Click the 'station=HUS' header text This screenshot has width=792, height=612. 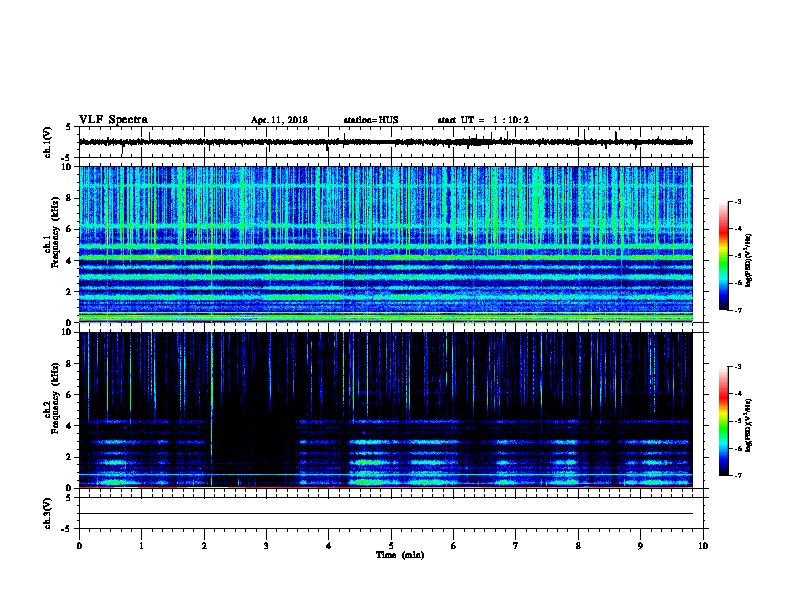371,120
